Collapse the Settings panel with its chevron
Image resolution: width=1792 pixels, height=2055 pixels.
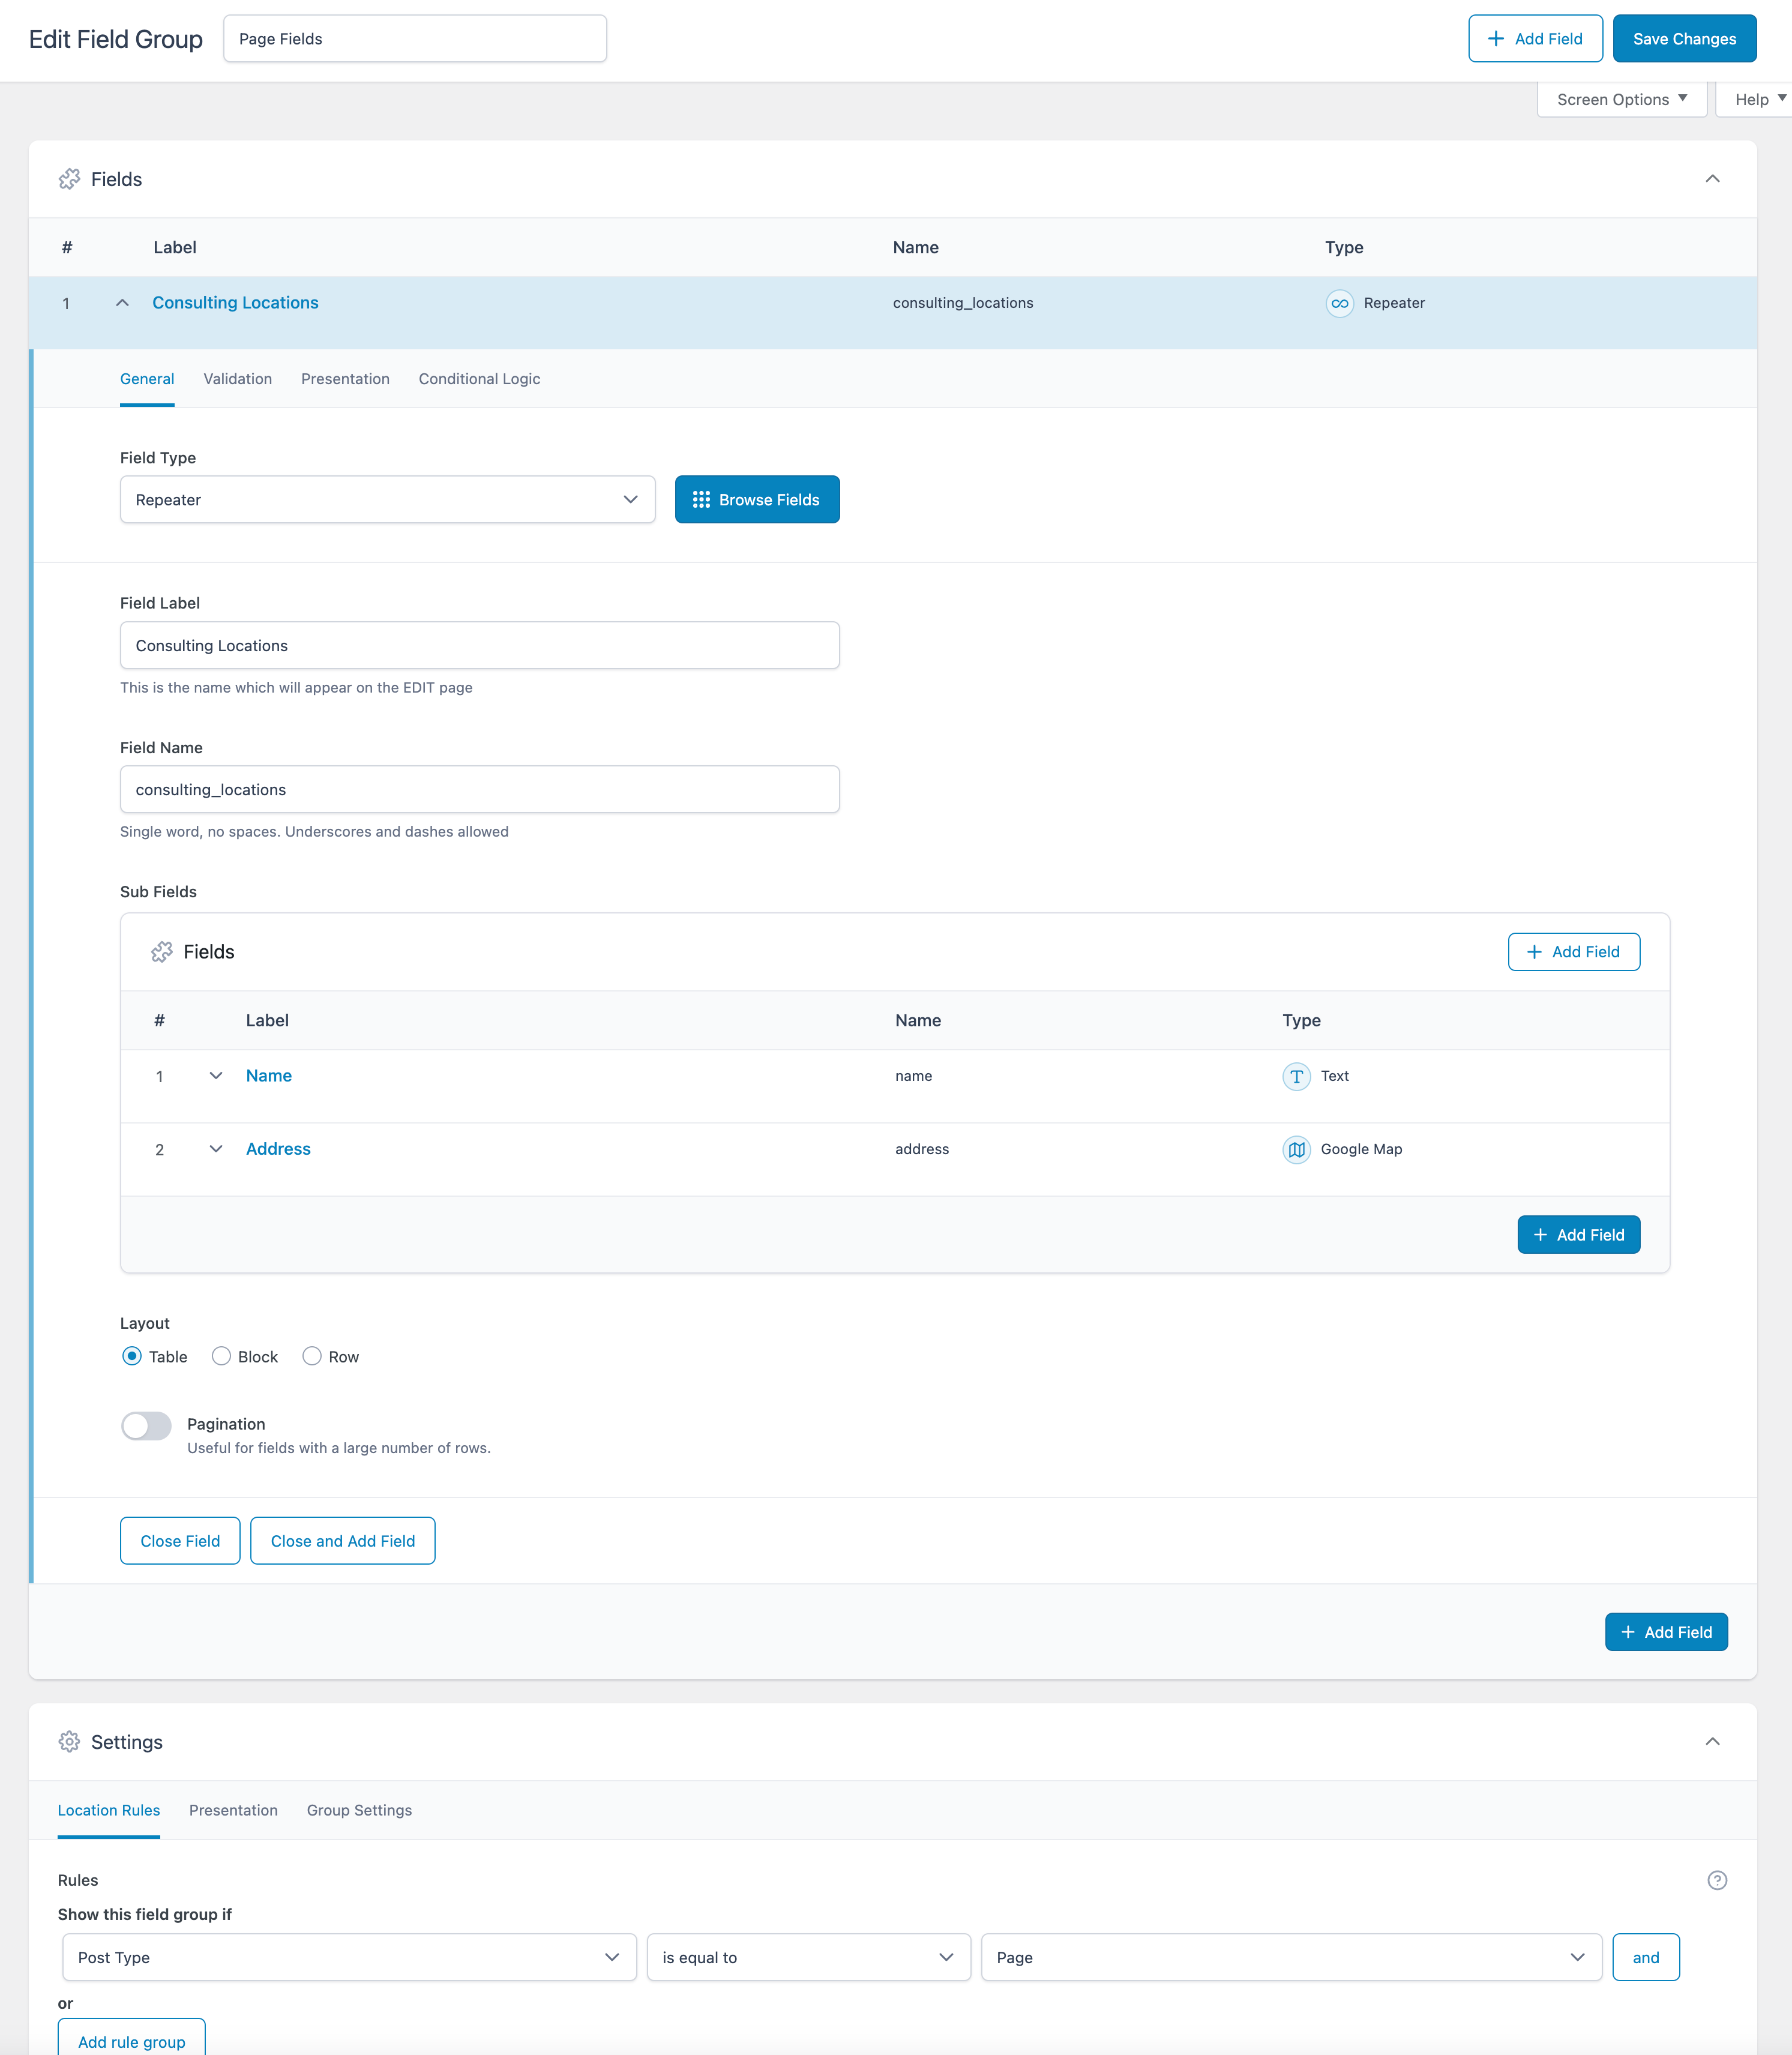[x=1712, y=1742]
